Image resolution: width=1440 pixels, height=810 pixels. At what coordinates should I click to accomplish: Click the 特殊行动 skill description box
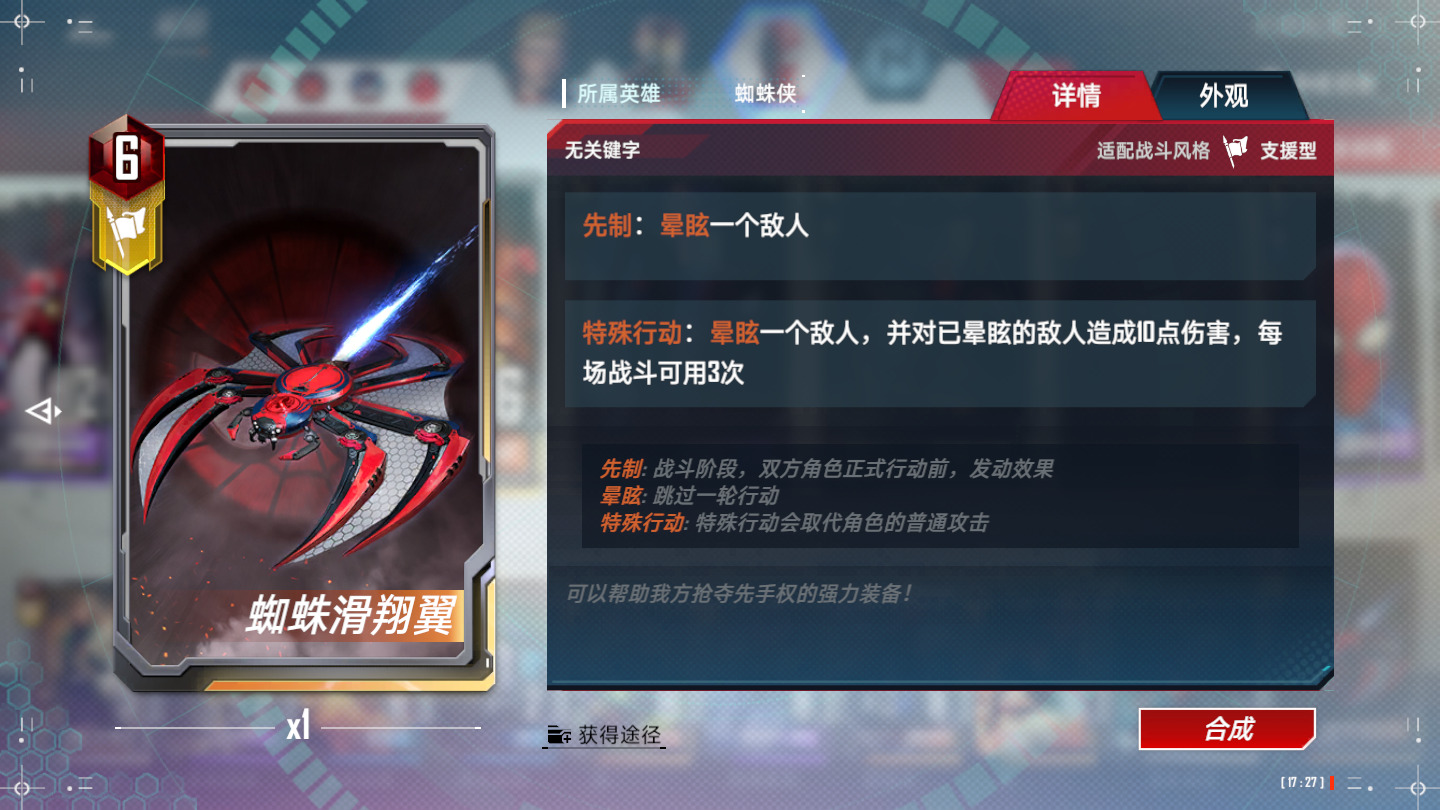[x=940, y=353]
